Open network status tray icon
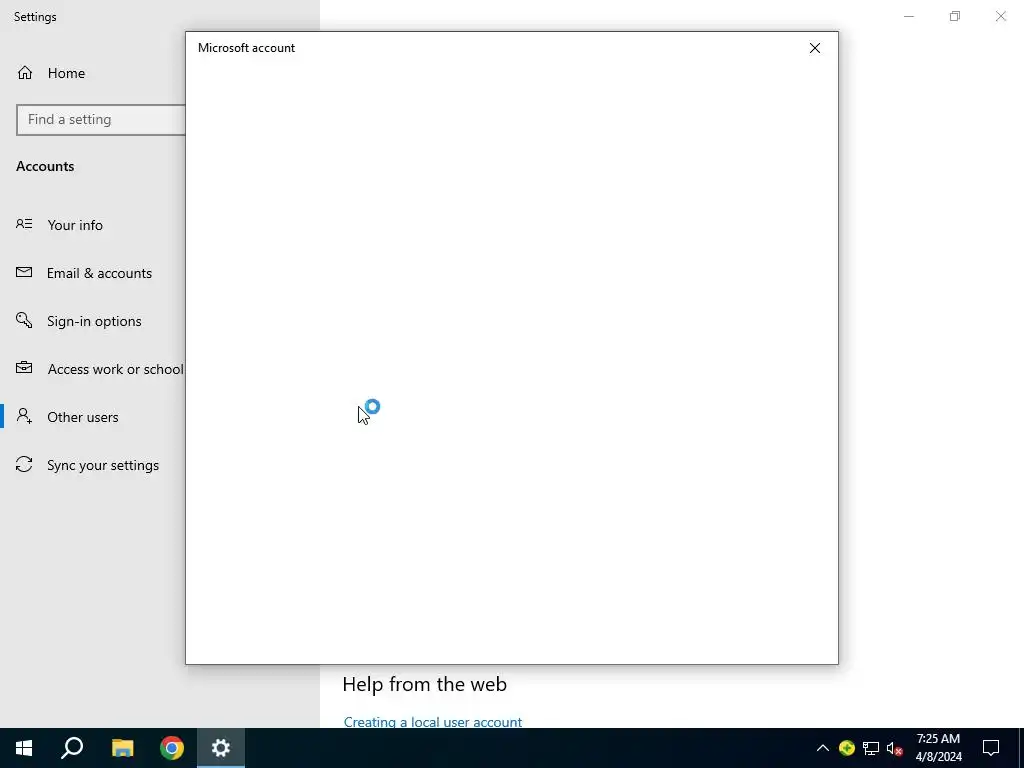This screenshot has width=1024, height=768. (x=871, y=748)
